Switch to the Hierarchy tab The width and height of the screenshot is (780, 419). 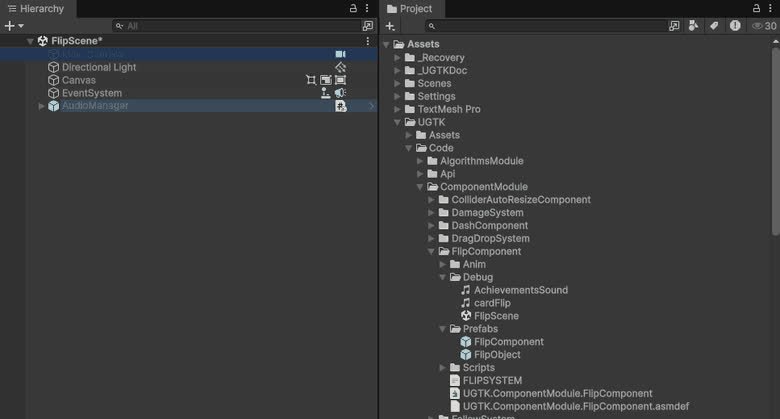pos(36,9)
